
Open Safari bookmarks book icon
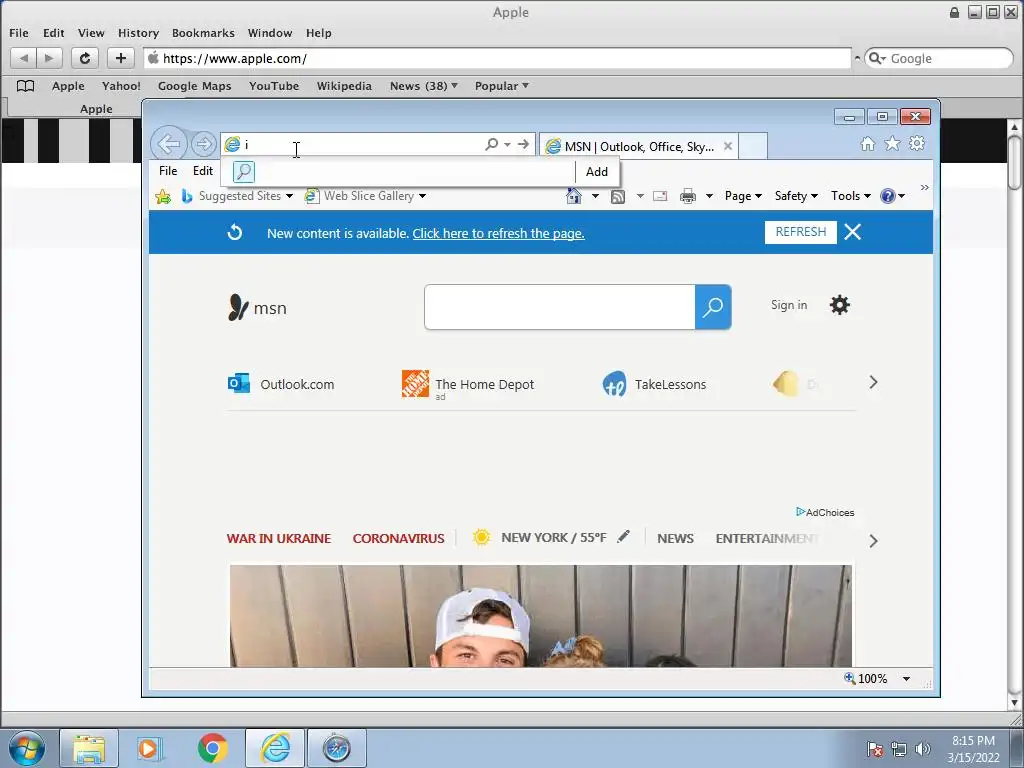(x=25, y=86)
